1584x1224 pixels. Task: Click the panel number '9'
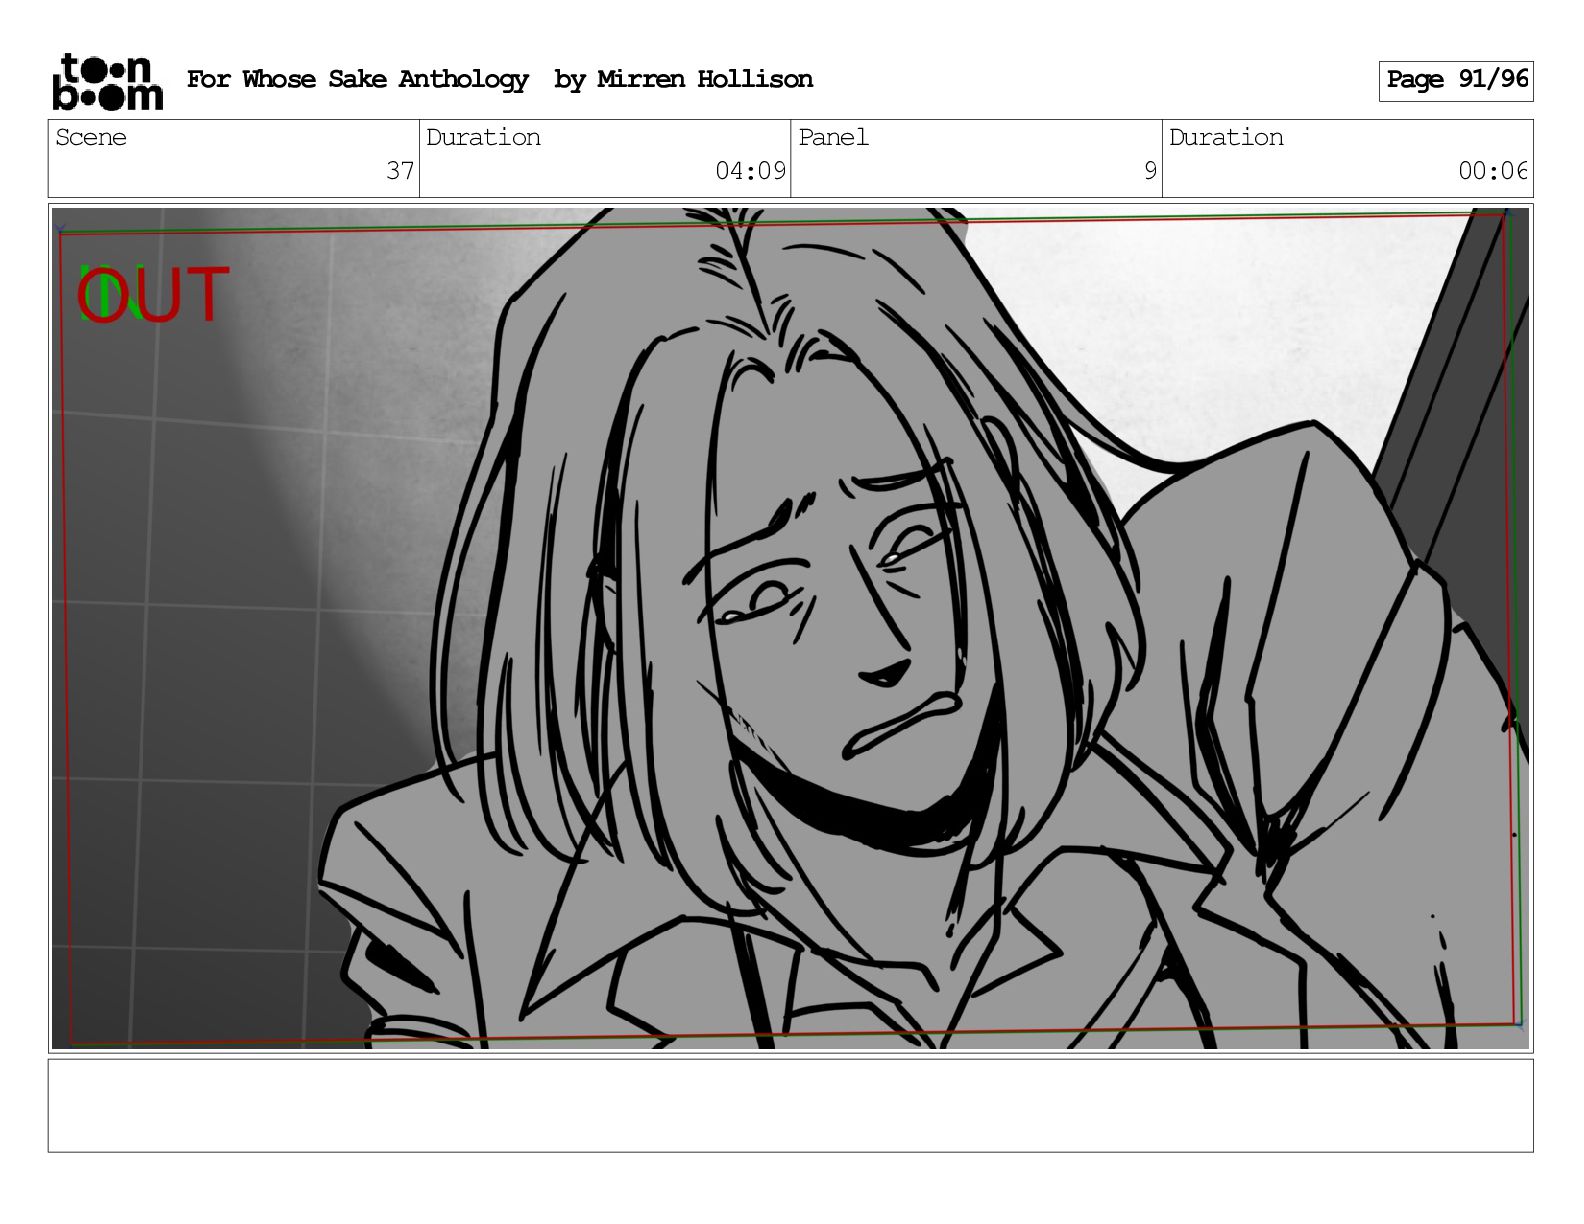pyautogui.click(x=1150, y=171)
